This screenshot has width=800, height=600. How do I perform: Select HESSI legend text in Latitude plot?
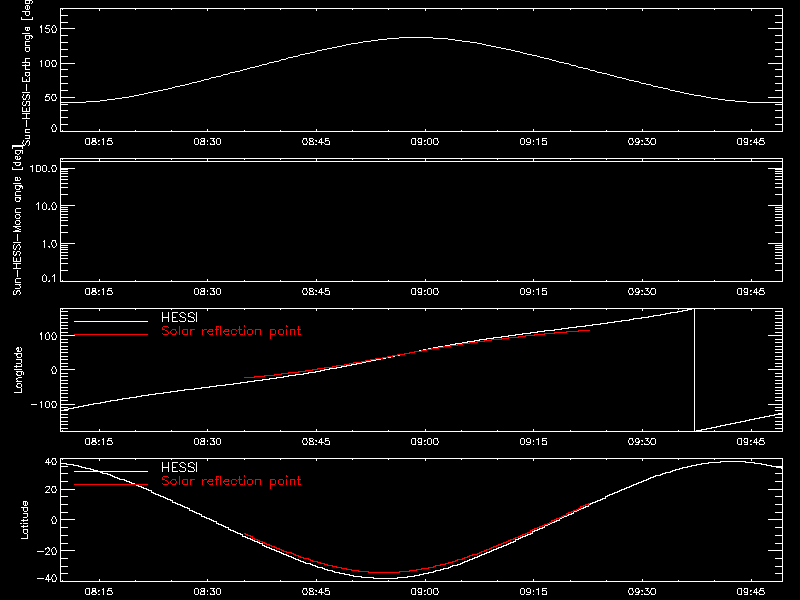(x=179, y=467)
